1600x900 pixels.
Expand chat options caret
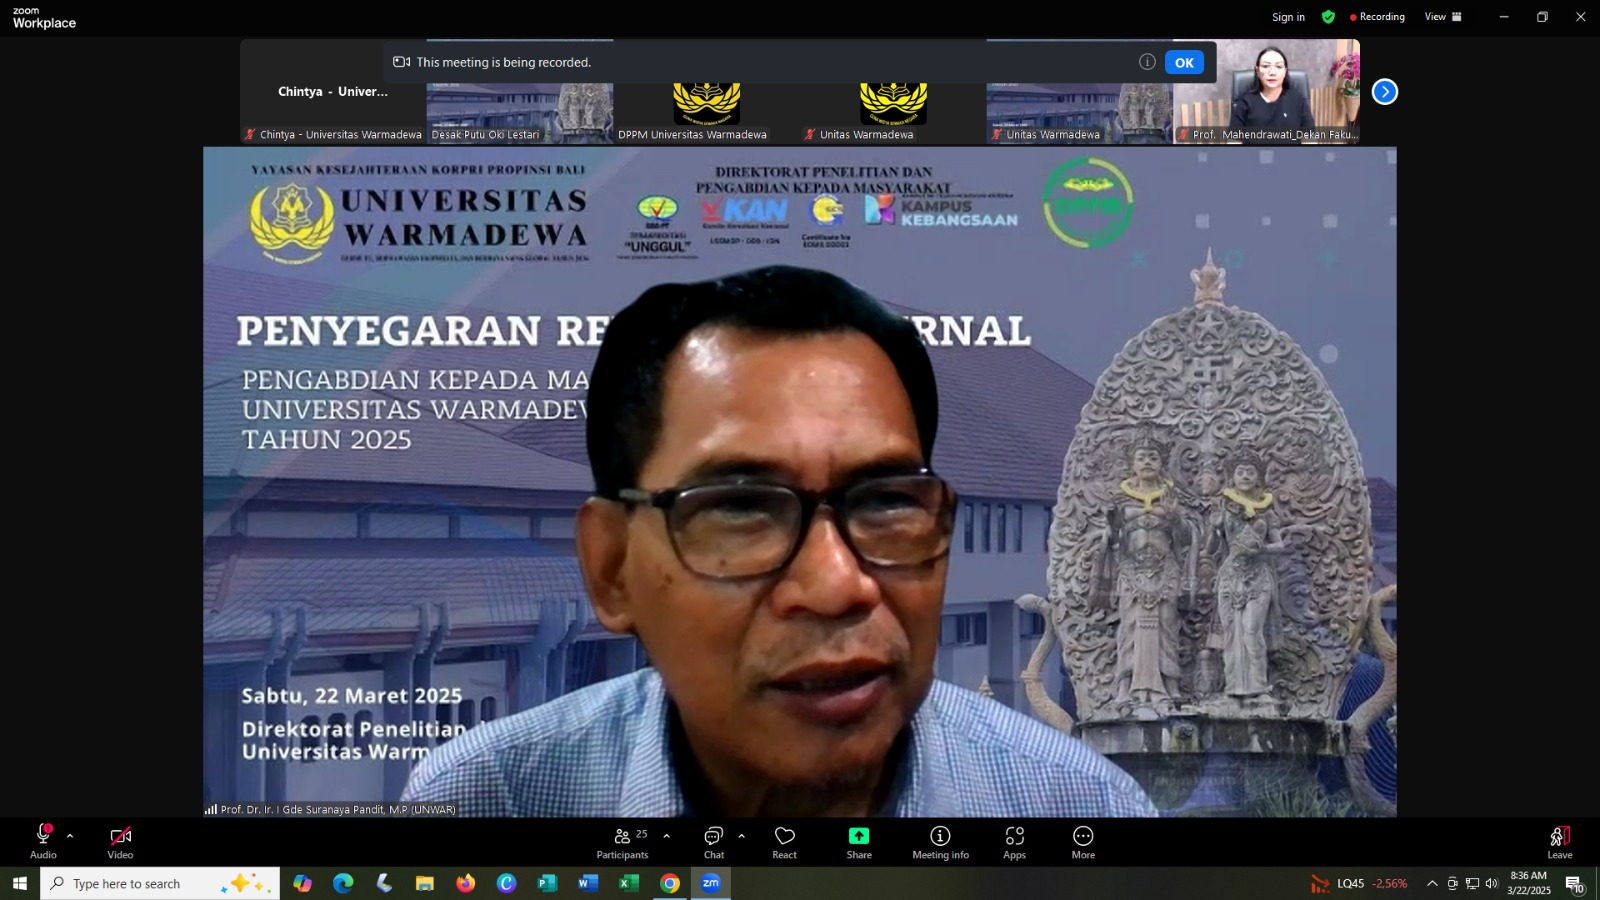[x=741, y=836]
